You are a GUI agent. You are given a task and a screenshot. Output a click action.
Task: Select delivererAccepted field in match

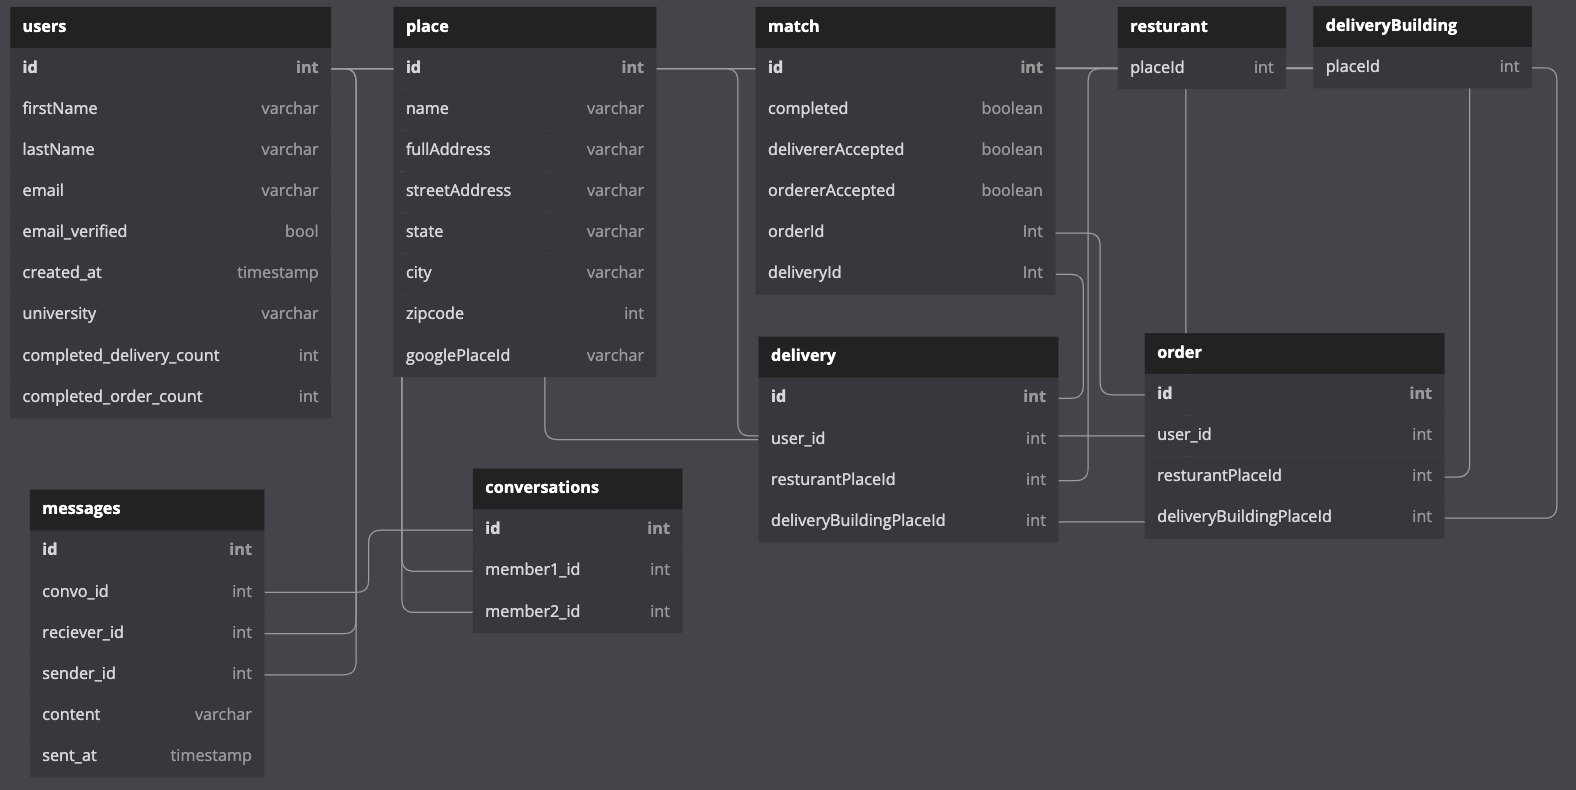pyautogui.click(x=905, y=149)
